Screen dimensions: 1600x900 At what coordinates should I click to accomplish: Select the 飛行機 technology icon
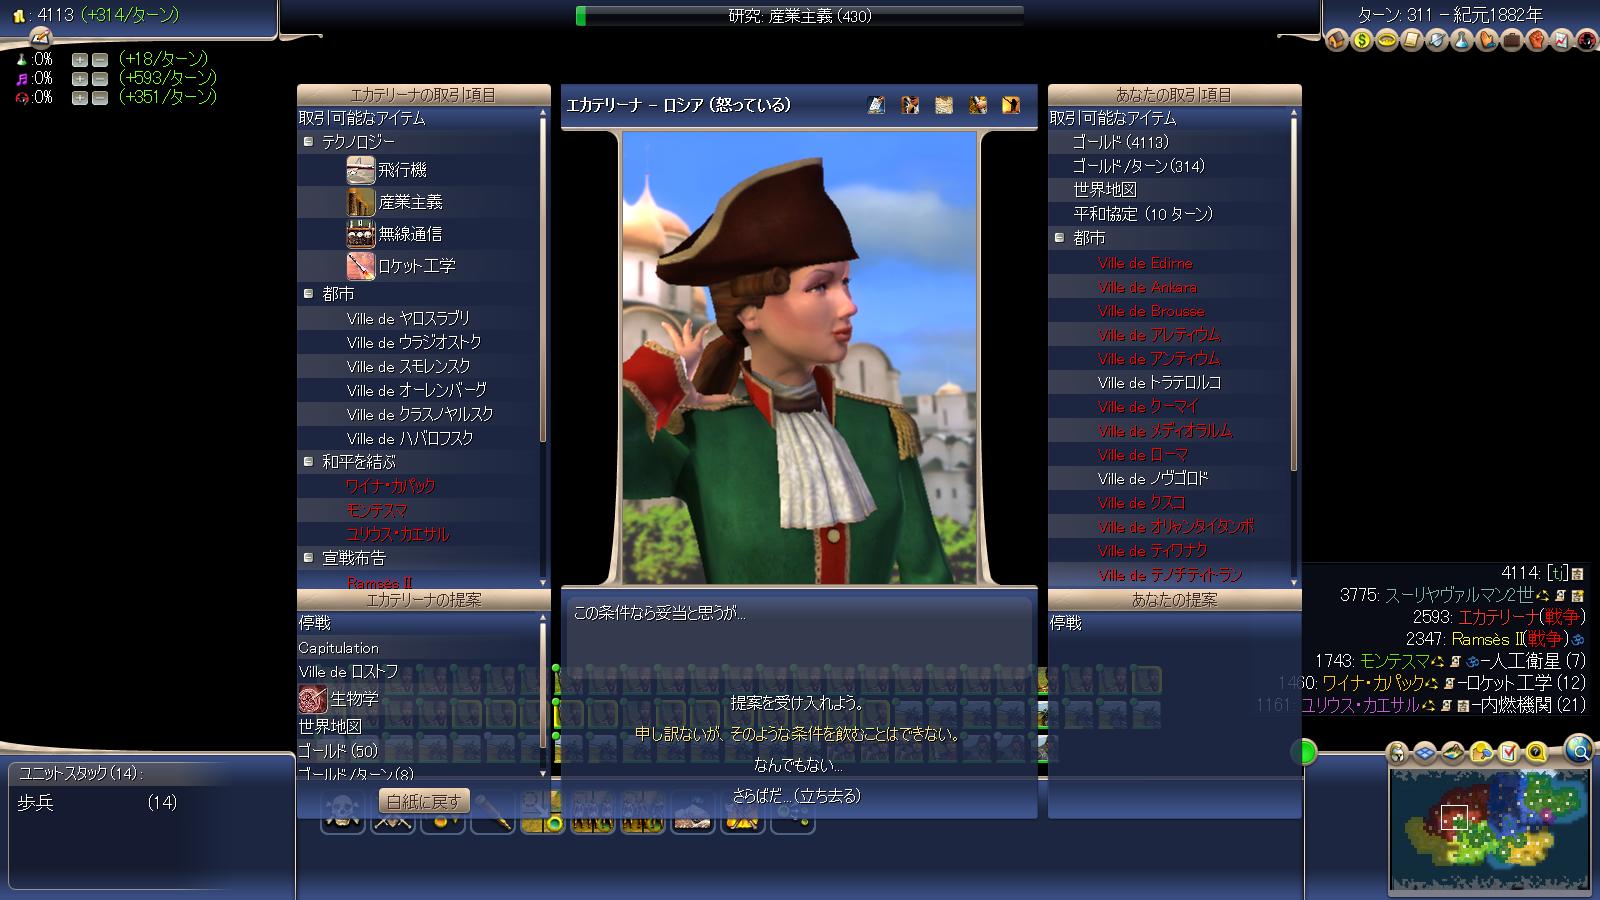[361, 170]
